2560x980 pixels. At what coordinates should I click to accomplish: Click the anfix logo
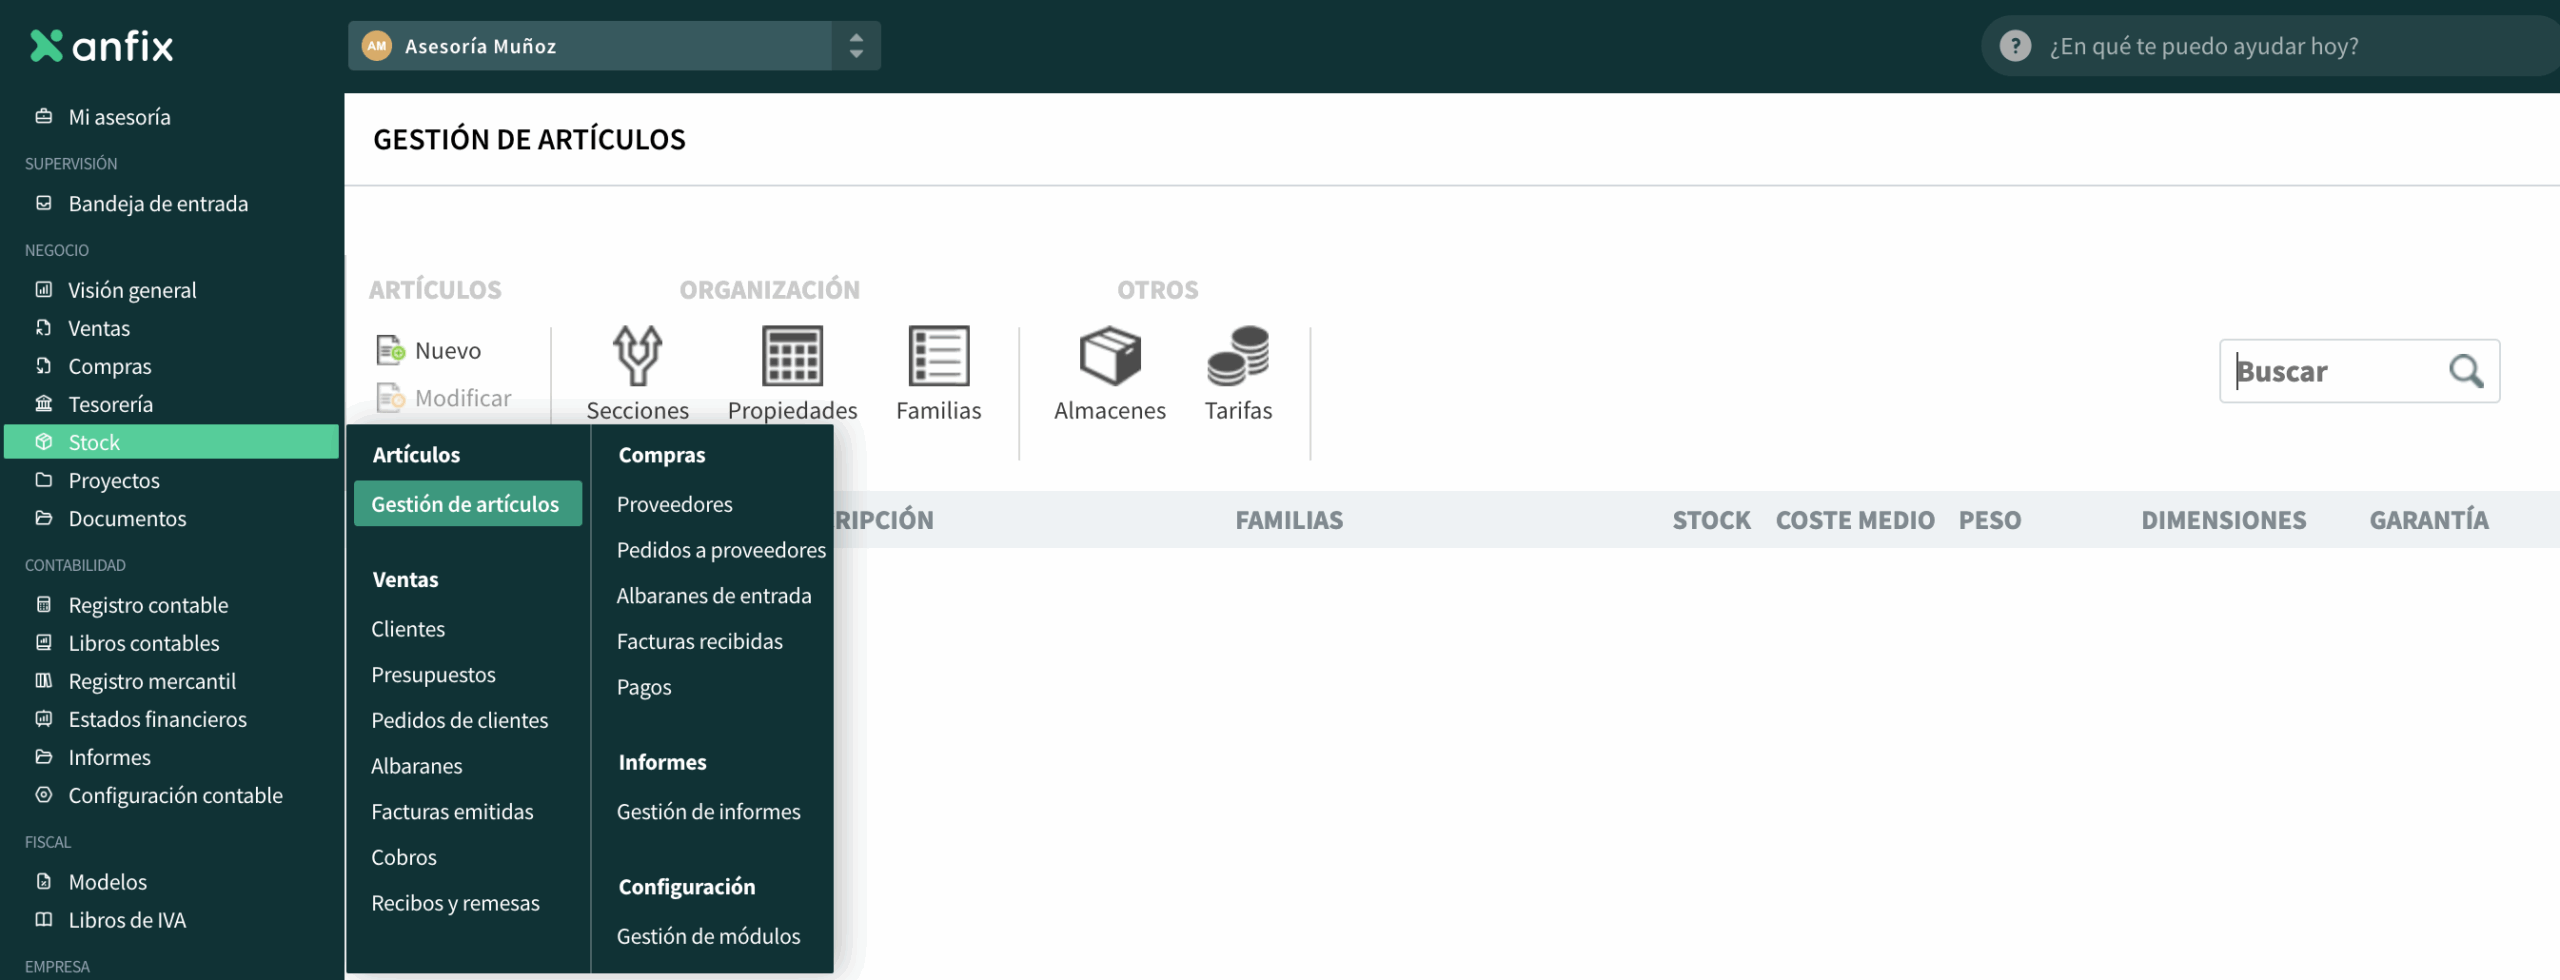point(102,46)
